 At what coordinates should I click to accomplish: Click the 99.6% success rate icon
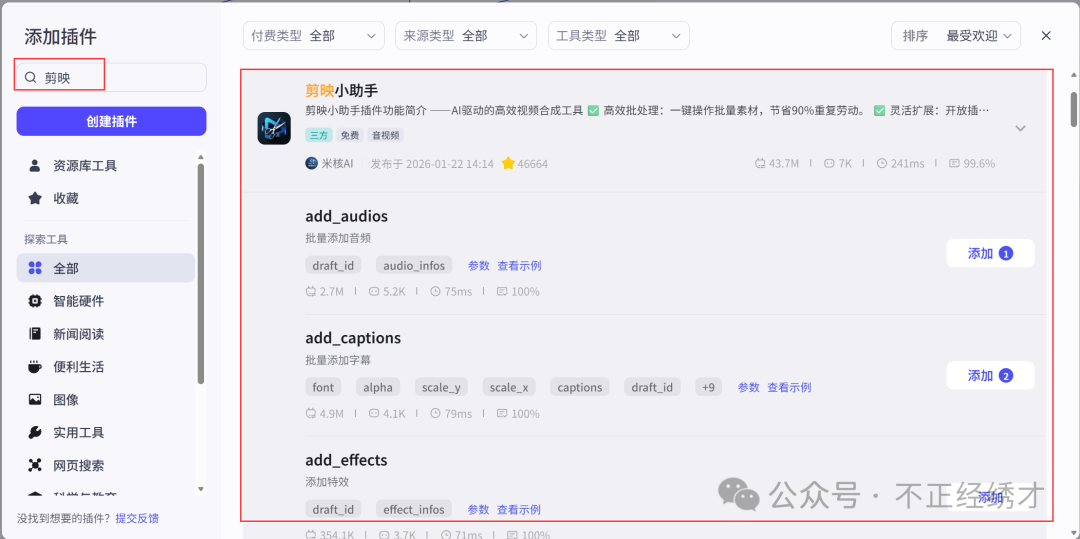point(954,164)
